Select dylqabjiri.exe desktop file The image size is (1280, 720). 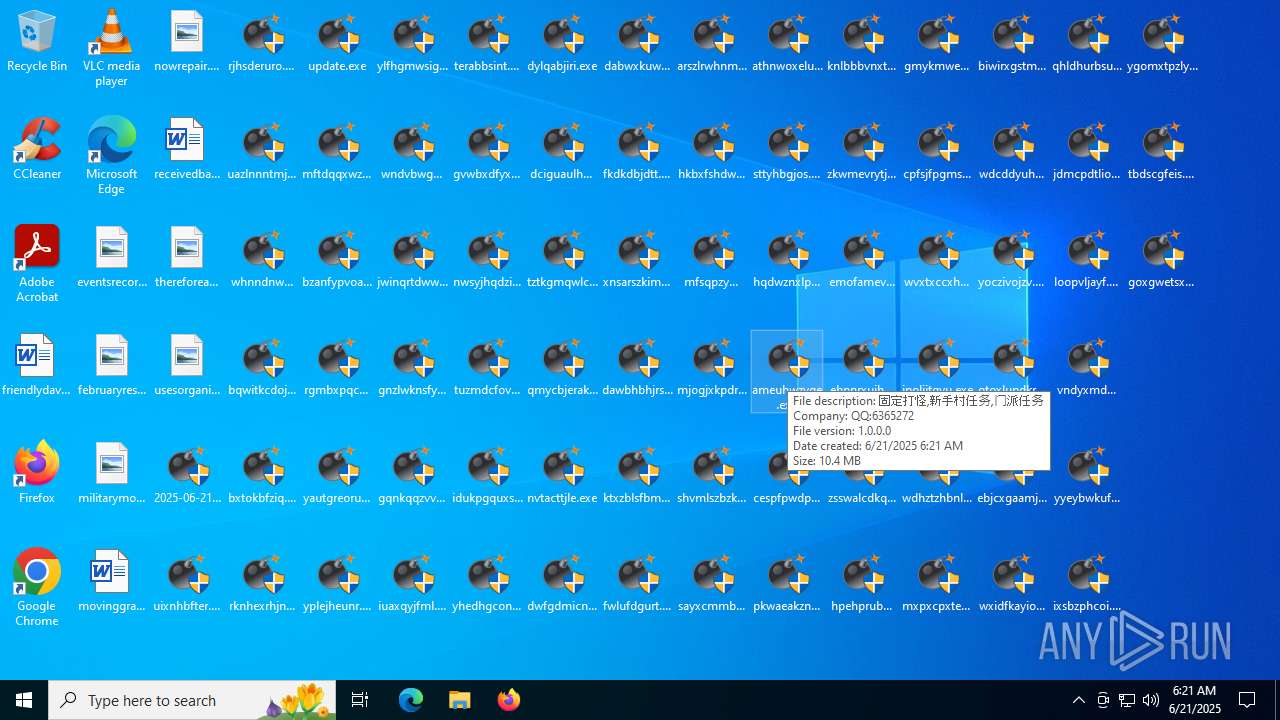[x=562, y=42]
